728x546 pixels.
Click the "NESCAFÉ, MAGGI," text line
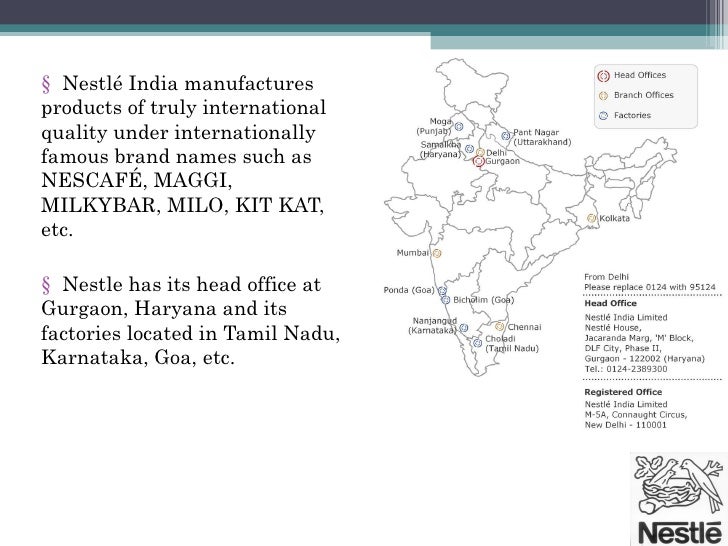(x=136, y=180)
